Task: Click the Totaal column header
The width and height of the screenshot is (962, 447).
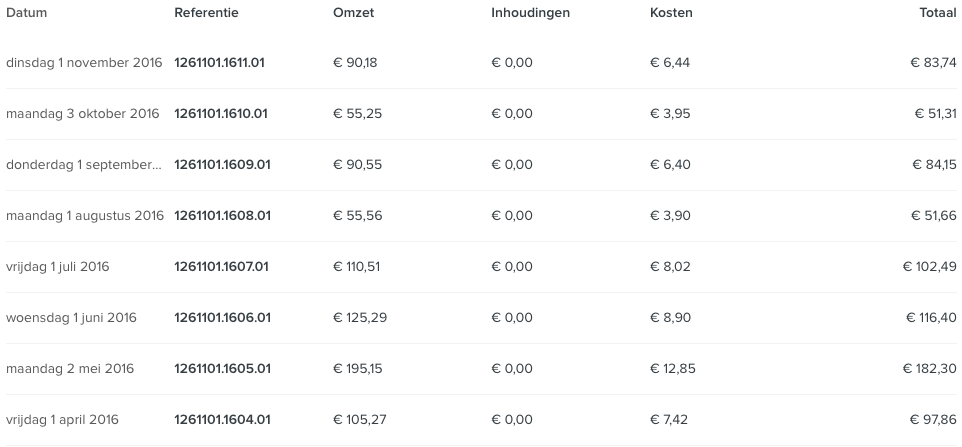Action: tap(937, 12)
